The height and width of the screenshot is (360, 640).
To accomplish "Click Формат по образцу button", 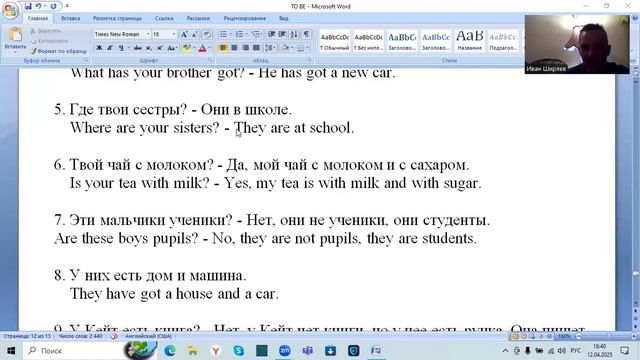I will (x=59, y=51).
